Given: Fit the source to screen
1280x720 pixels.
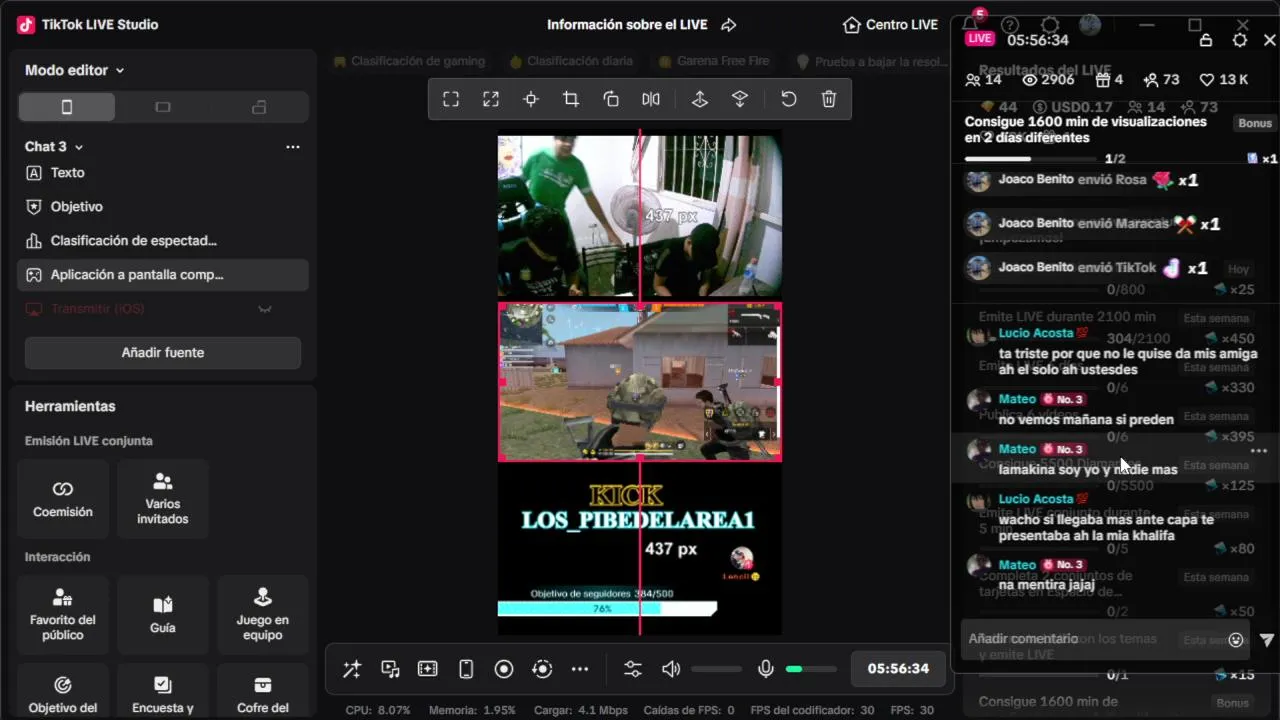Looking at the screenshot, I should 451,99.
